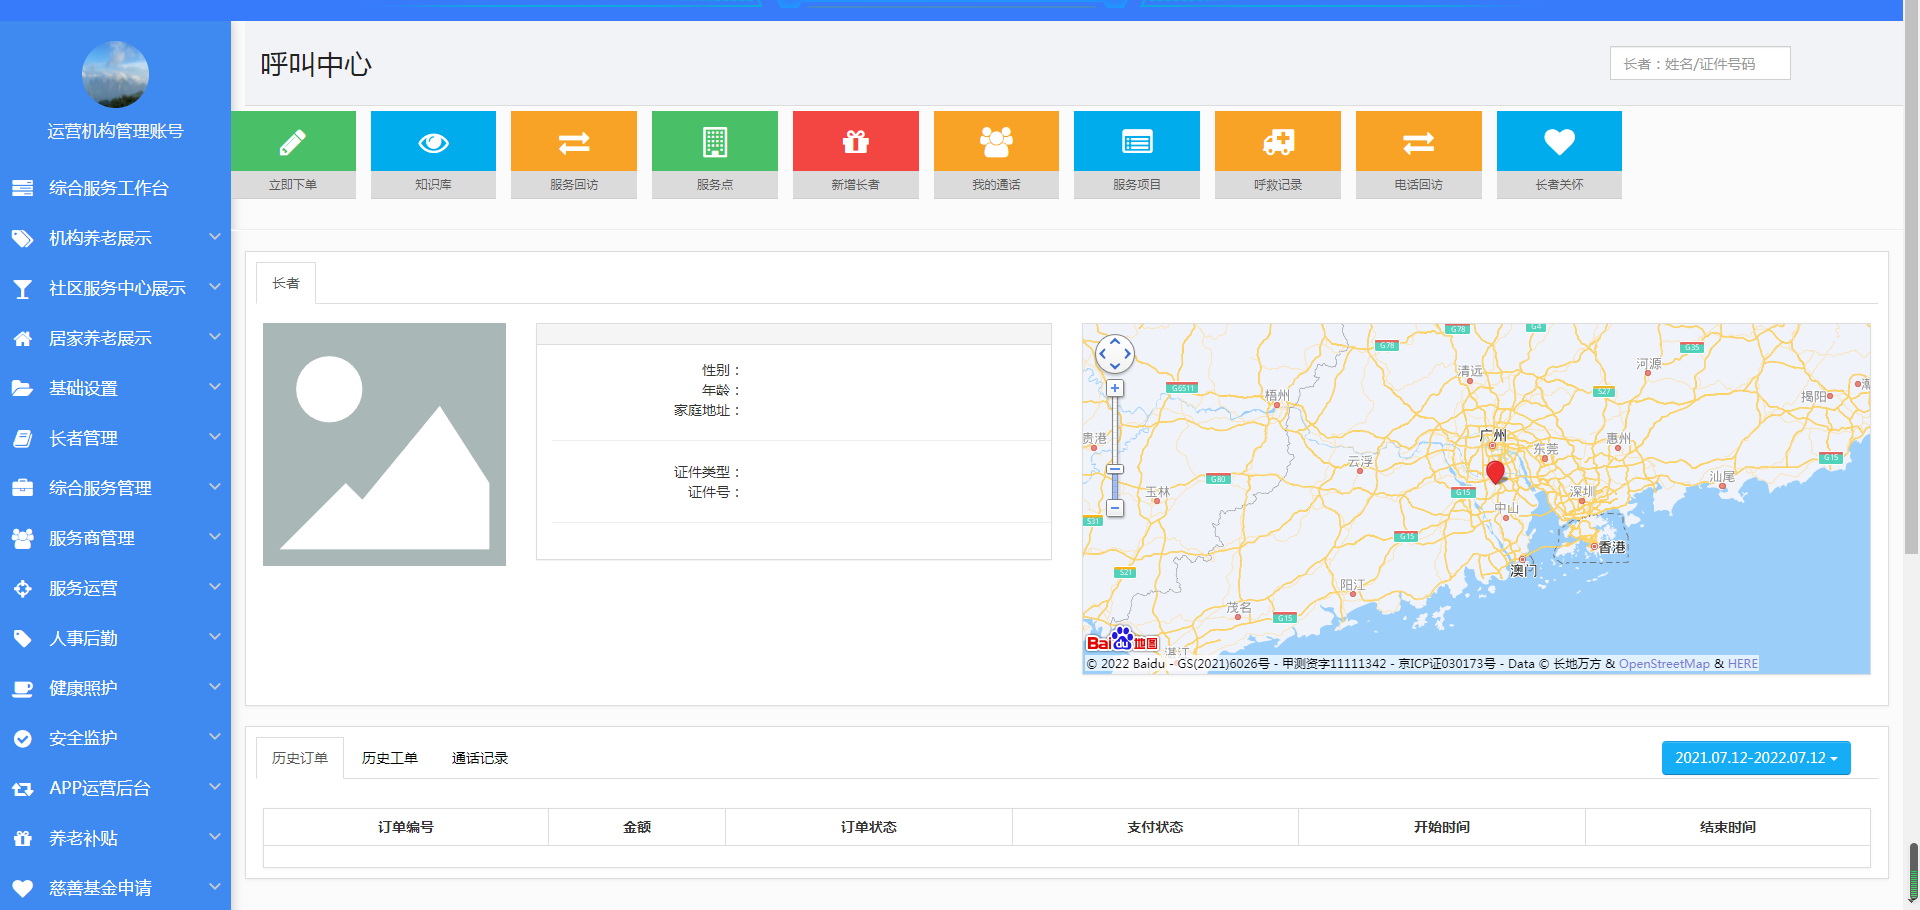Viewport: 1920px width, 910px height.
Task: Open the 长者关怀 heart icon tile
Action: tap(1558, 142)
